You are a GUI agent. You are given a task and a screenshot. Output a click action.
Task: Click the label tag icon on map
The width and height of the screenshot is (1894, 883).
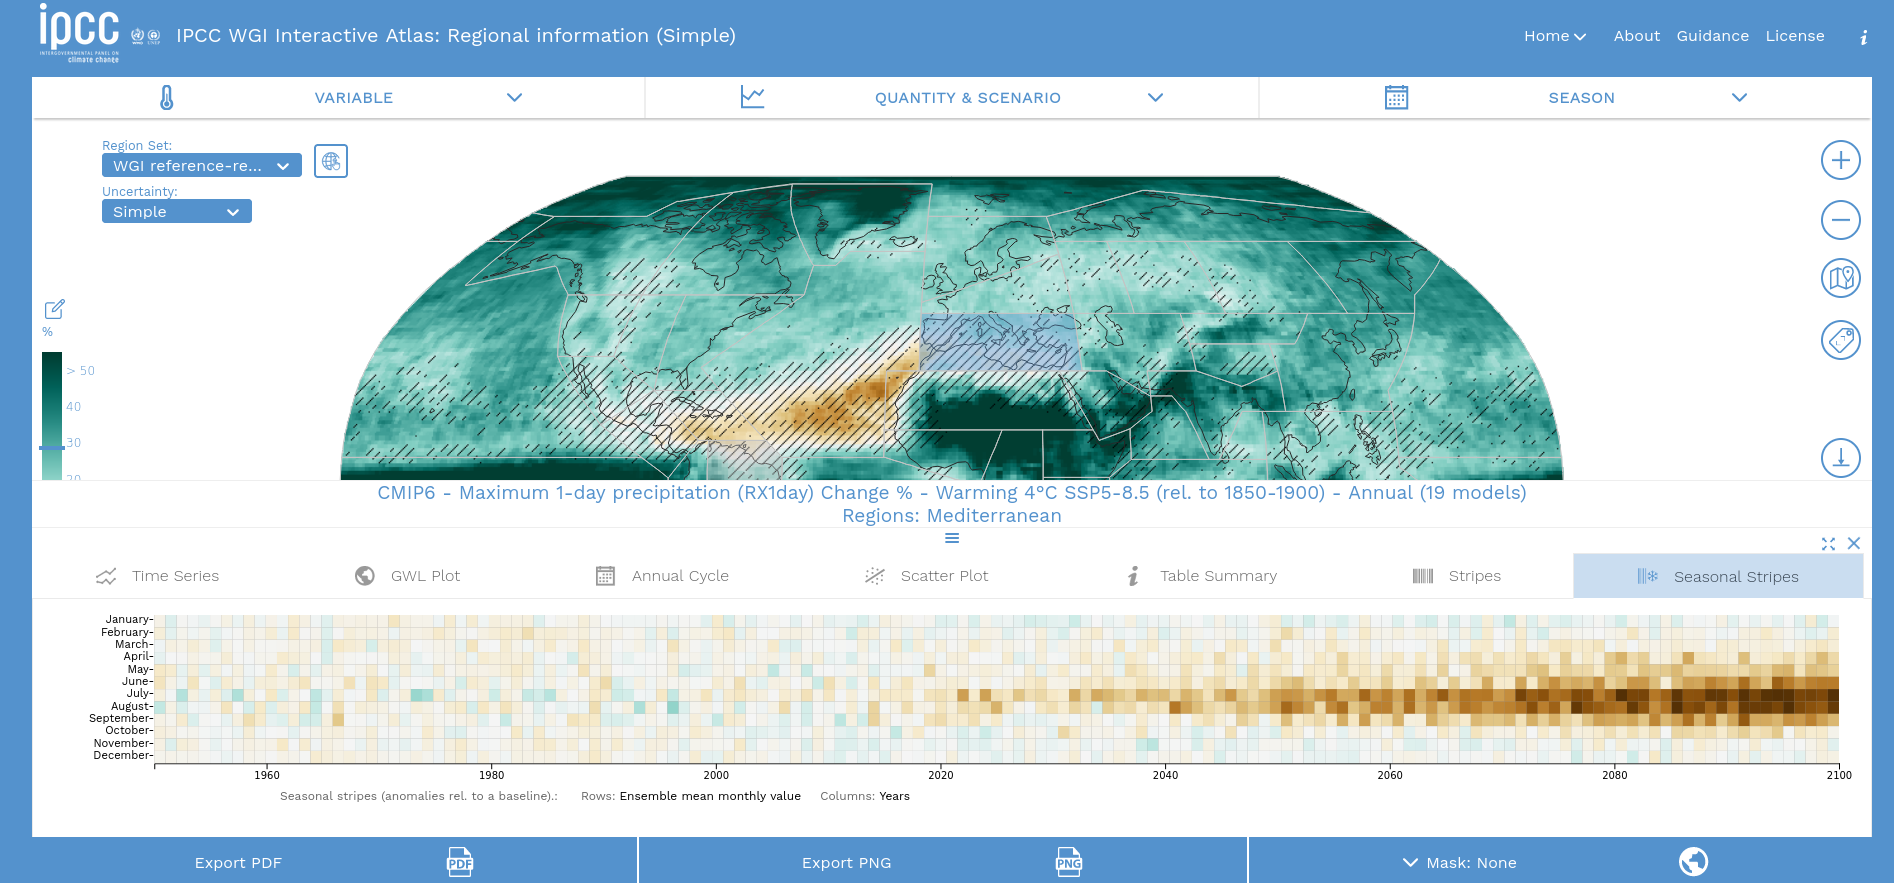pos(1840,340)
